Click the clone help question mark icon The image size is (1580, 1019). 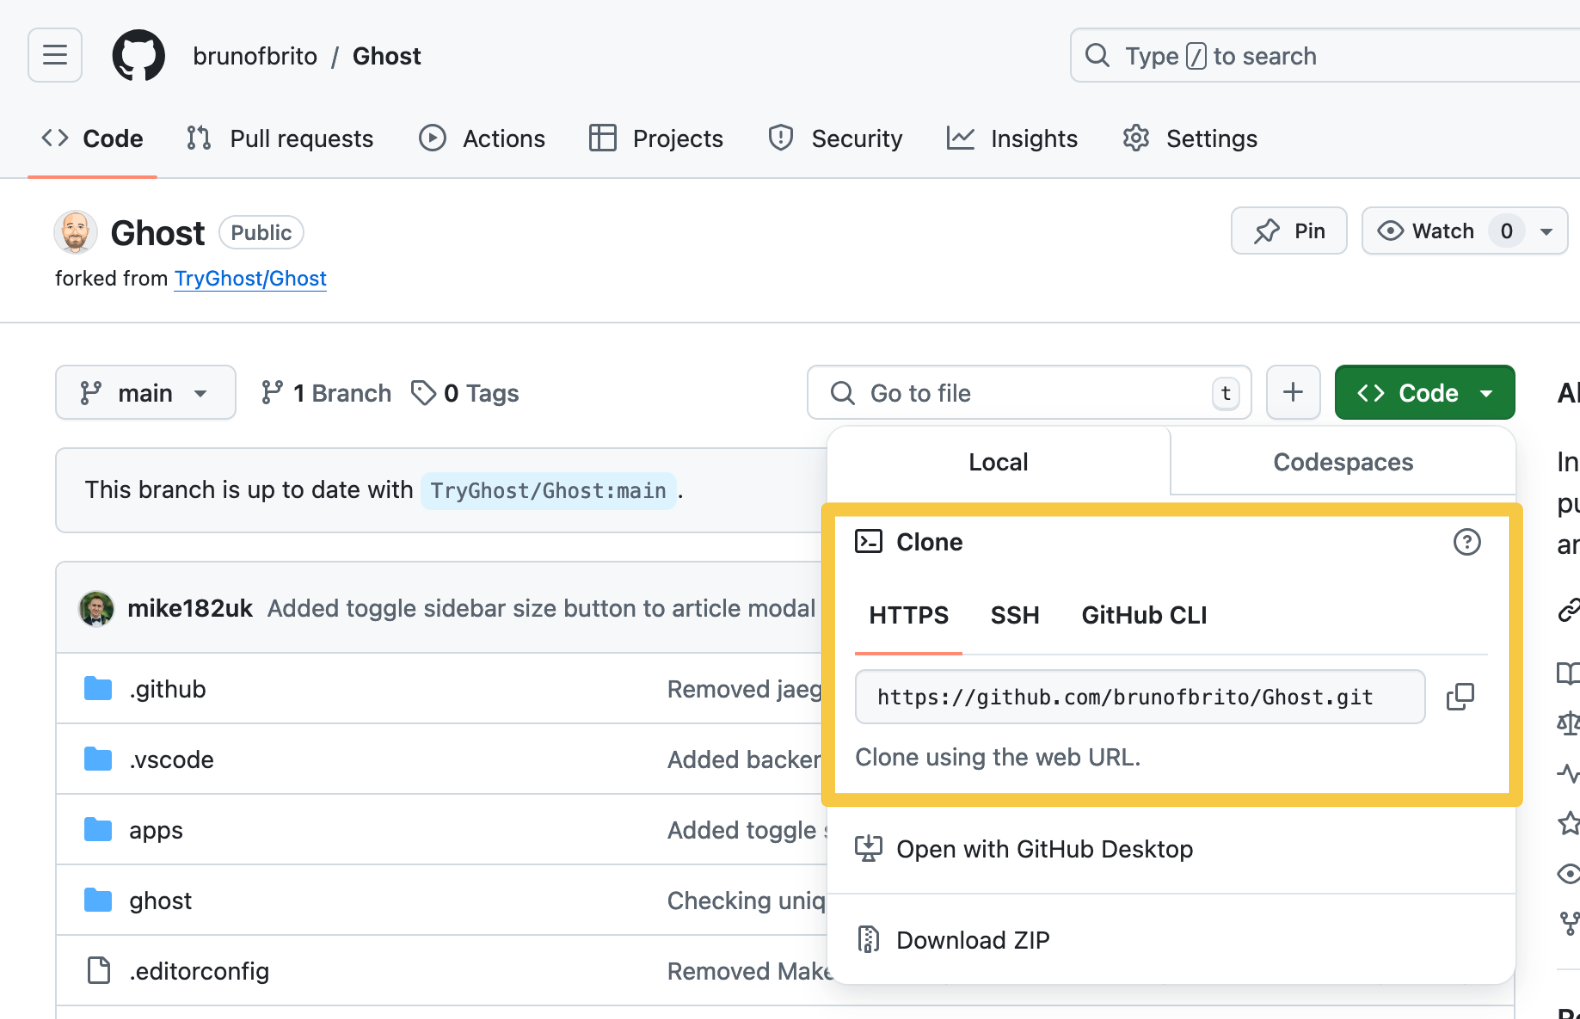pos(1466,542)
